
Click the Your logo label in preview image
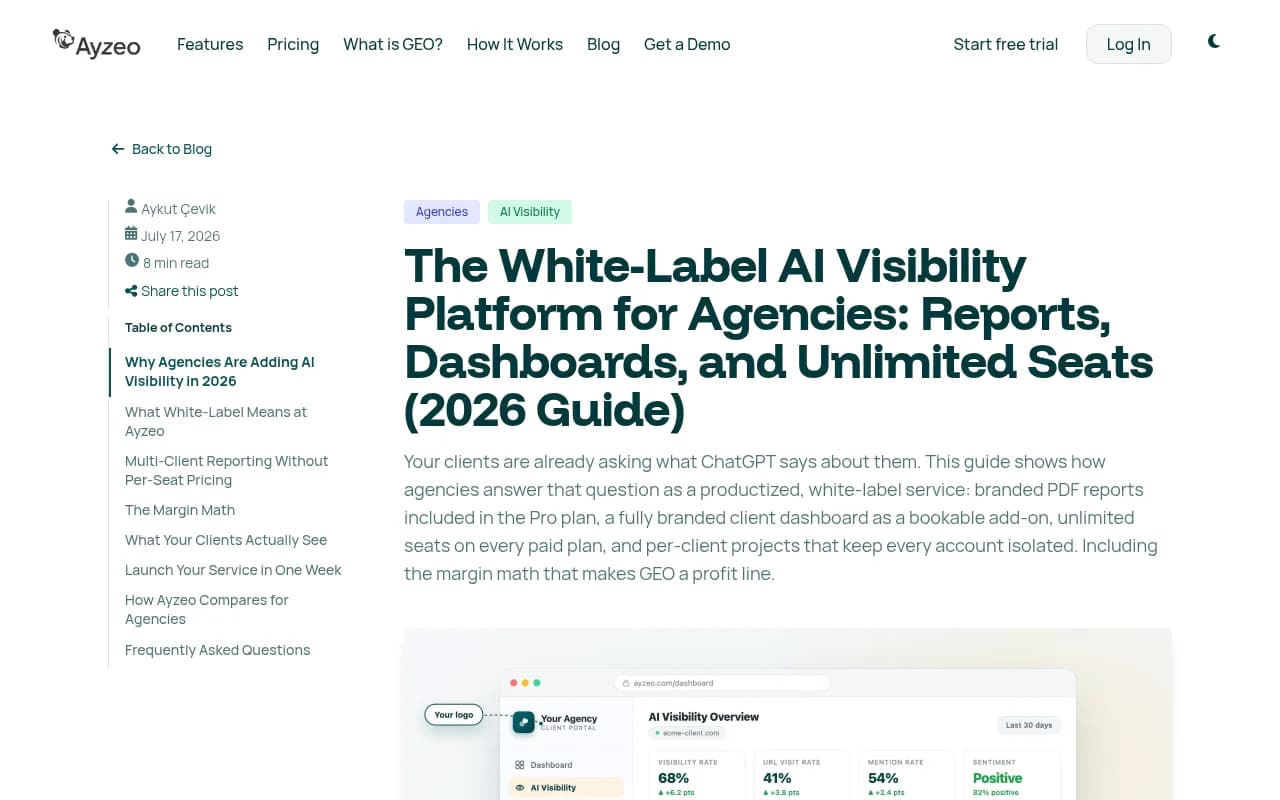coord(454,715)
